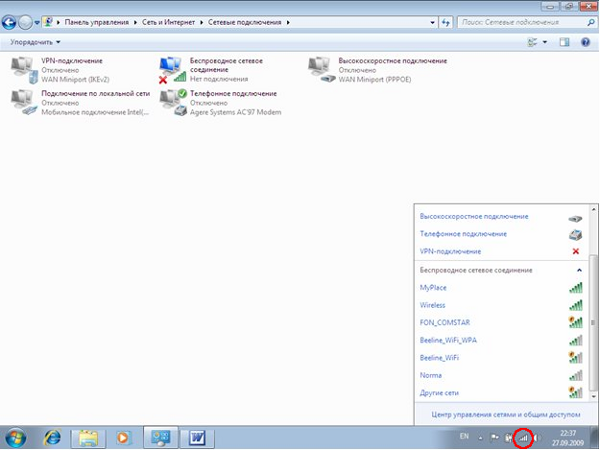Screen dimensions: 600x450
Task: Launch Windows Media Player from taskbar
Action: coord(123,437)
